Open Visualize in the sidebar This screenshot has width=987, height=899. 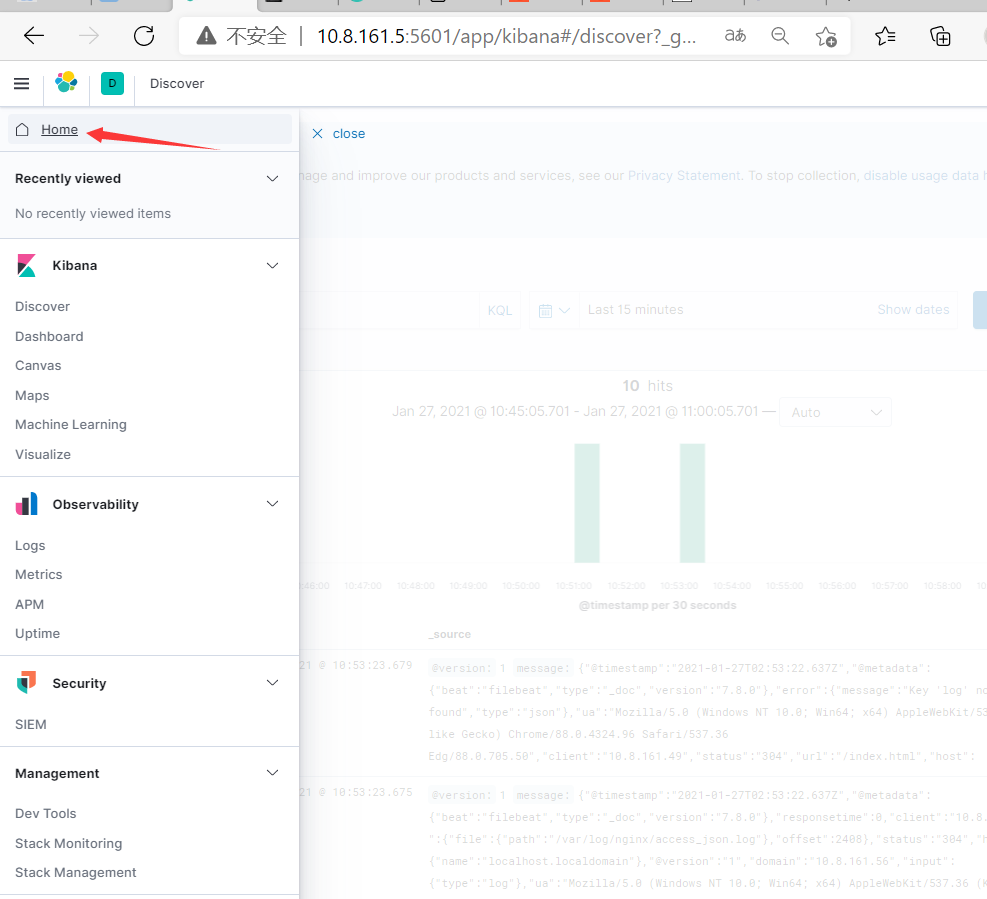click(43, 455)
